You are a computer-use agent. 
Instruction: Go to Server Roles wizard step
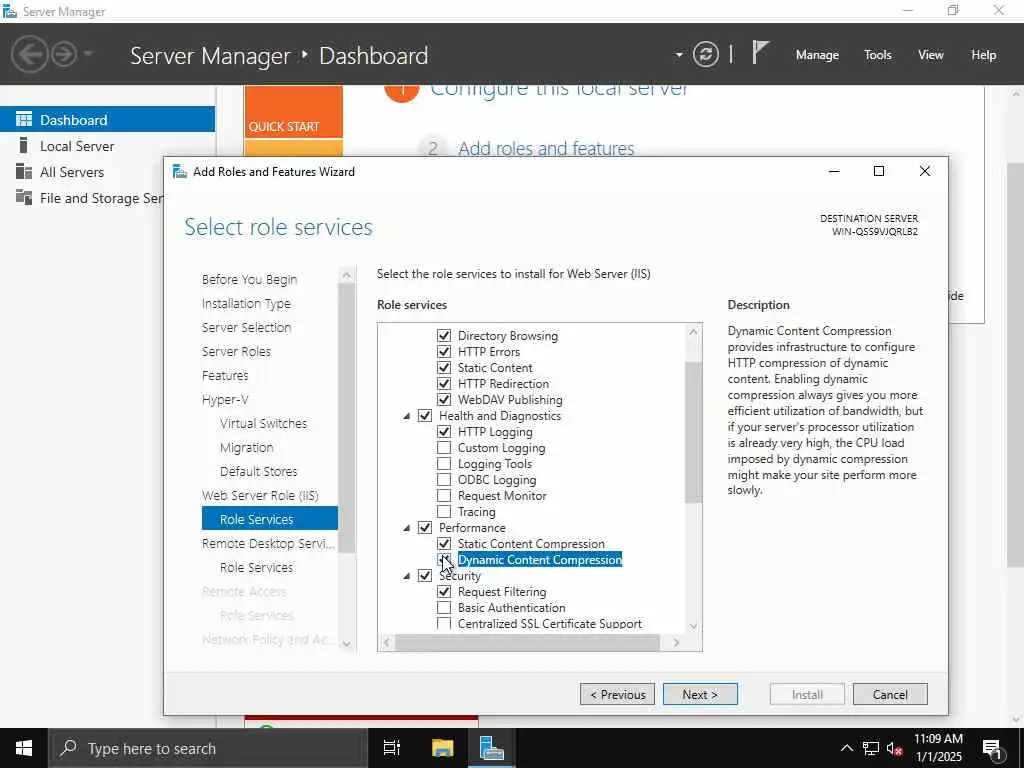click(x=236, y=351)
